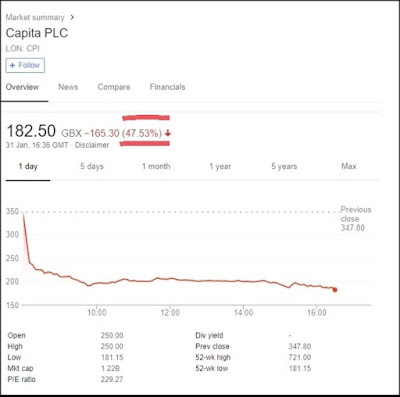Select the 5 years chart range
This screenshot has height=397, width=400.
284,166
